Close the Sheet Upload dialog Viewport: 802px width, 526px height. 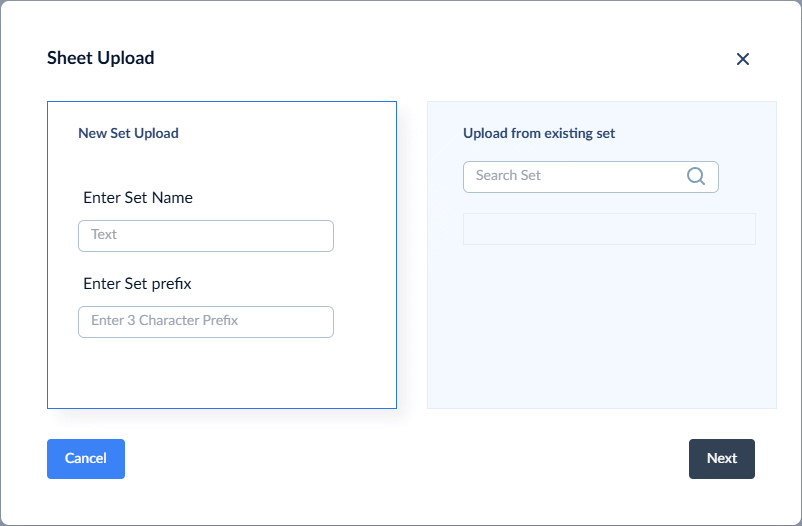tap(743, 59)
